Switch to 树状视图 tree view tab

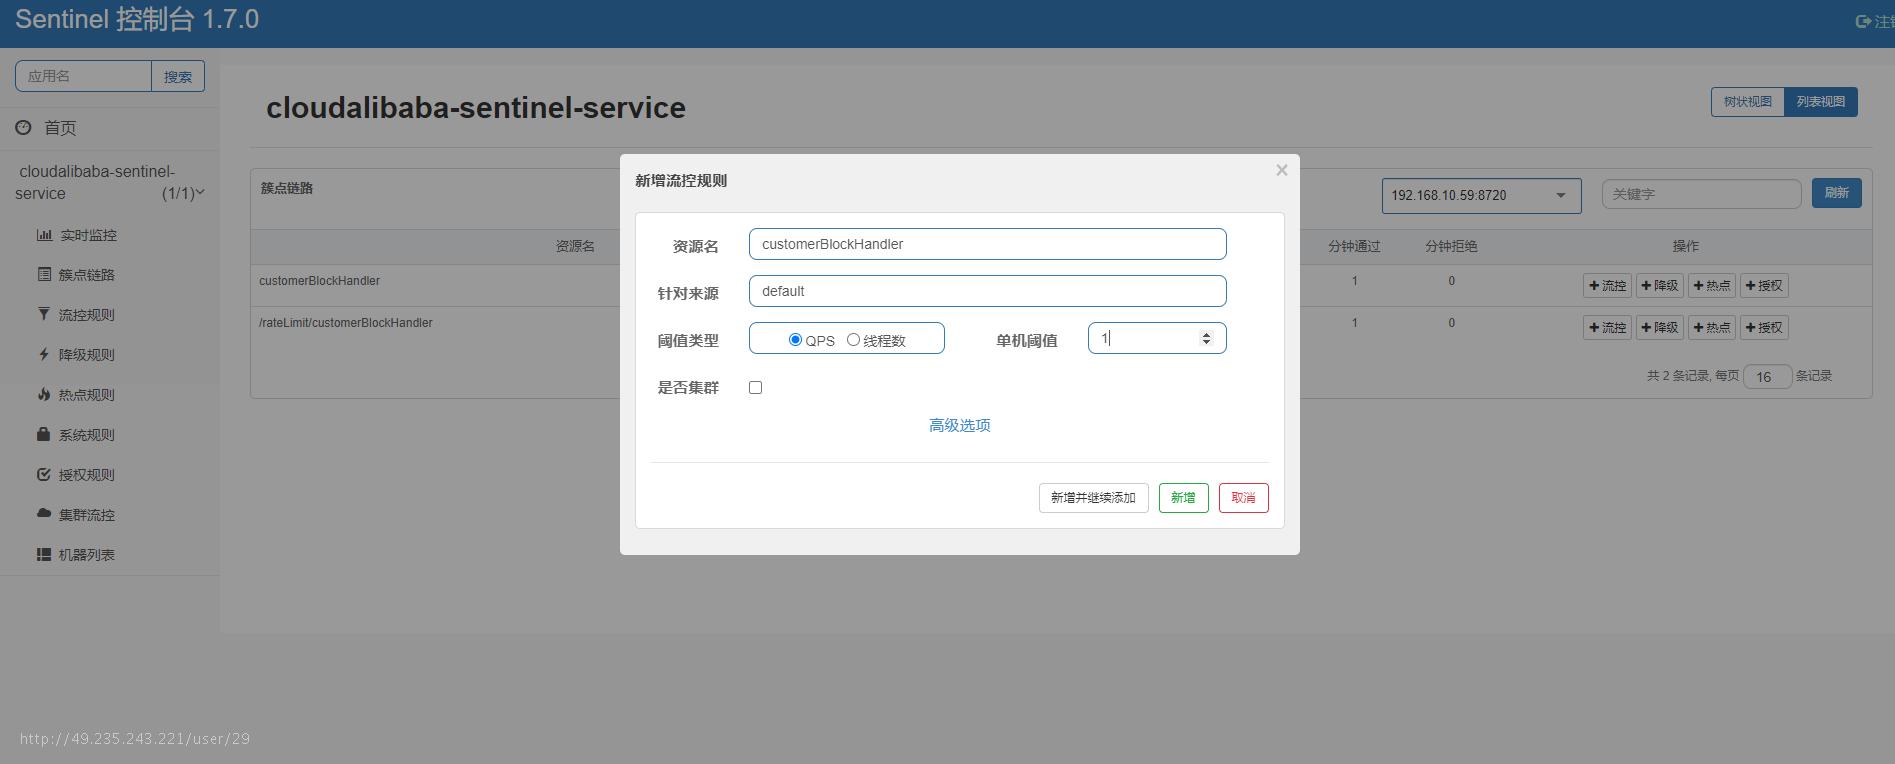tap(1747, 102)
